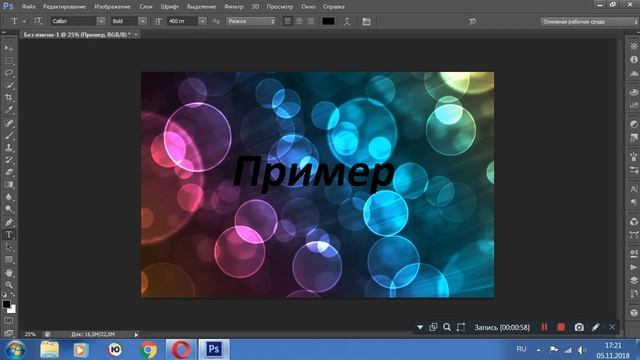640x360 pixels.
Task: Open the Редактирование menu
Action: tap(64, 7)
